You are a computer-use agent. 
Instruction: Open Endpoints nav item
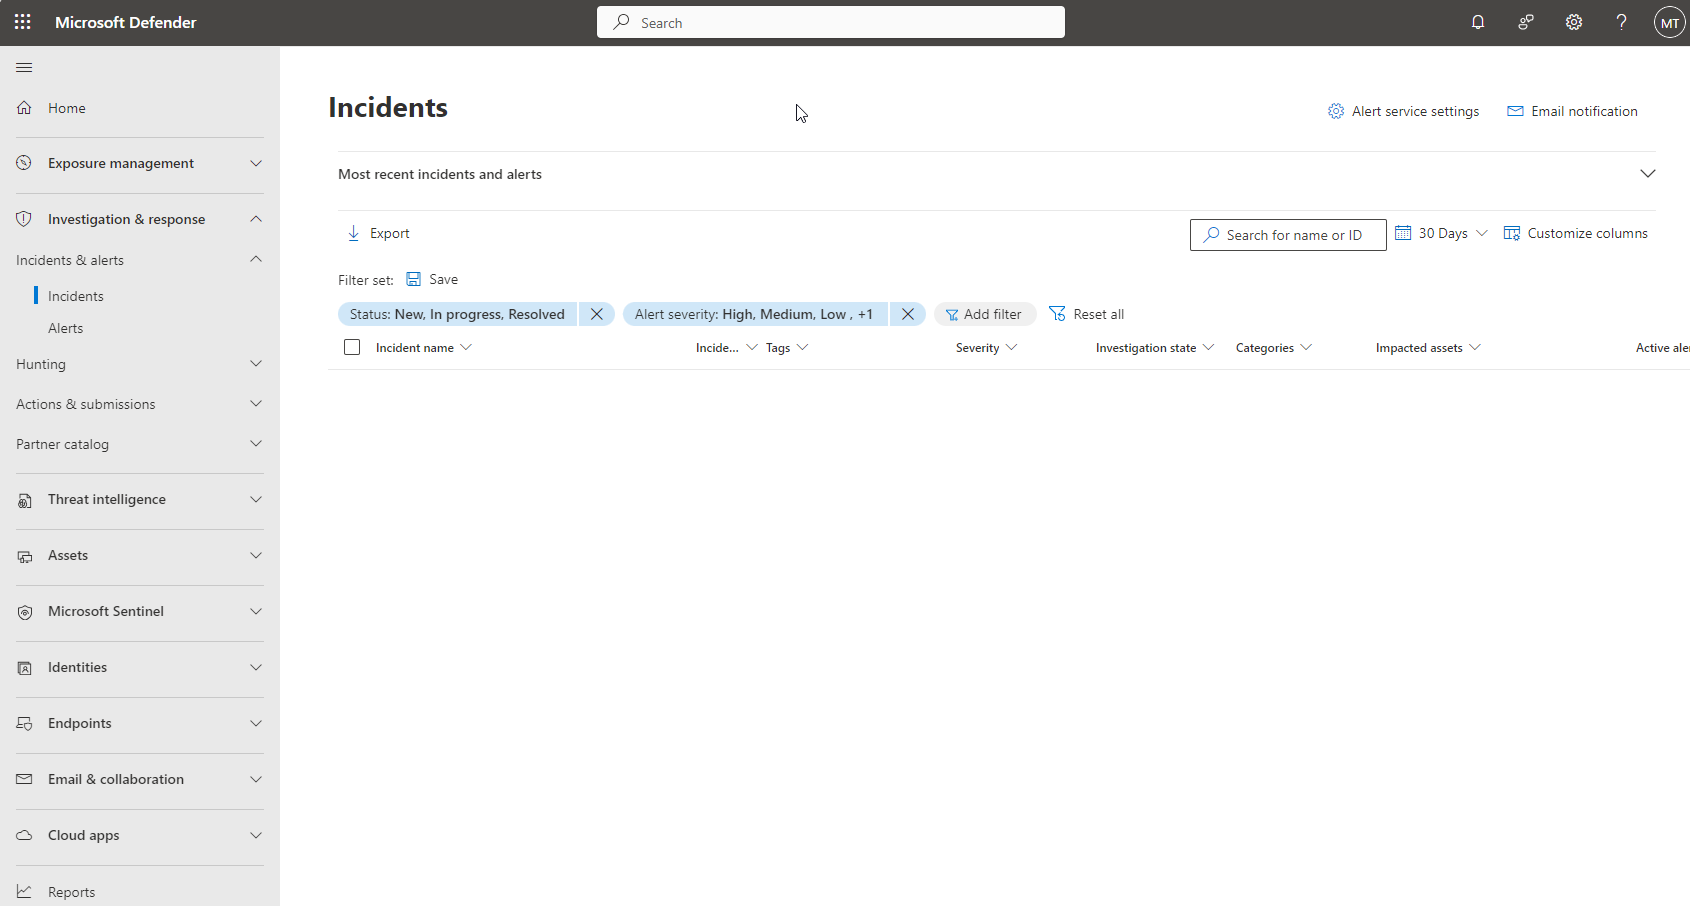pos(80,723)
